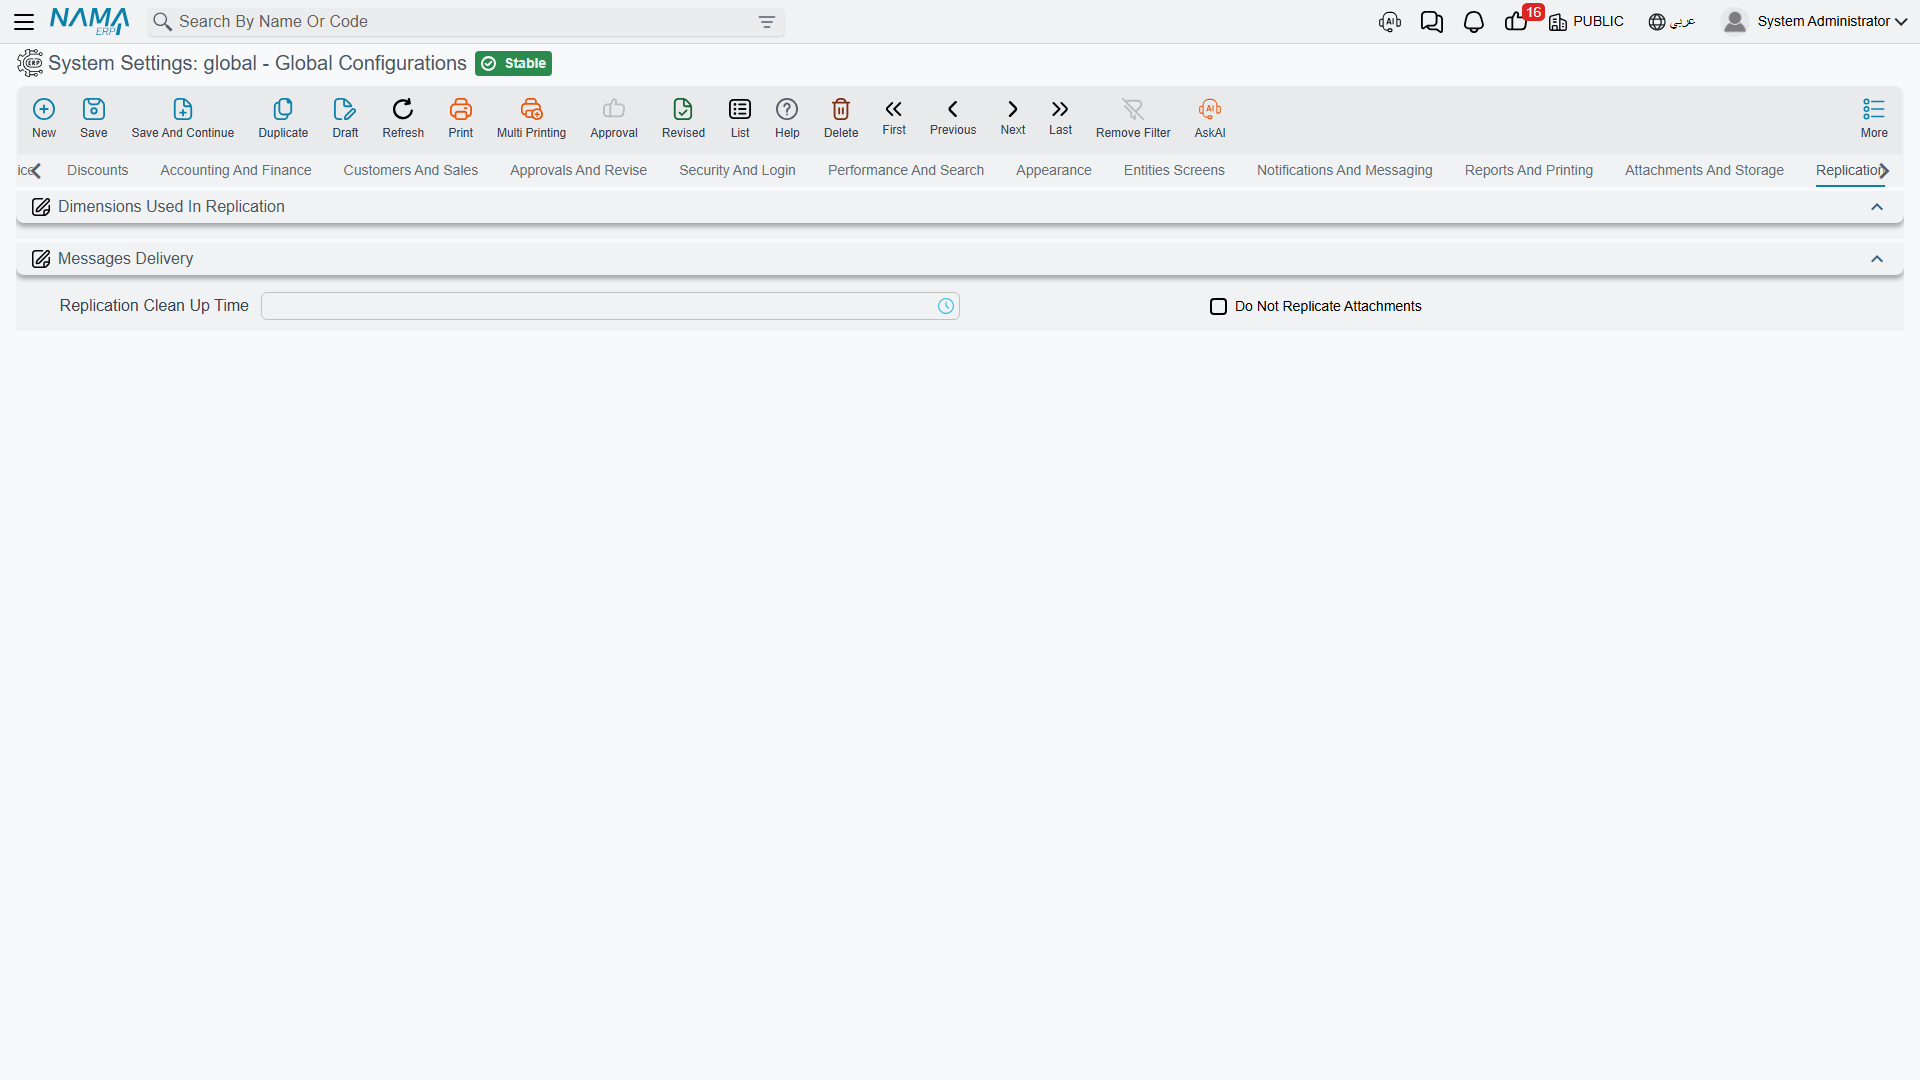
Task: Open the chat messages icon
Action: point(1432,22)
